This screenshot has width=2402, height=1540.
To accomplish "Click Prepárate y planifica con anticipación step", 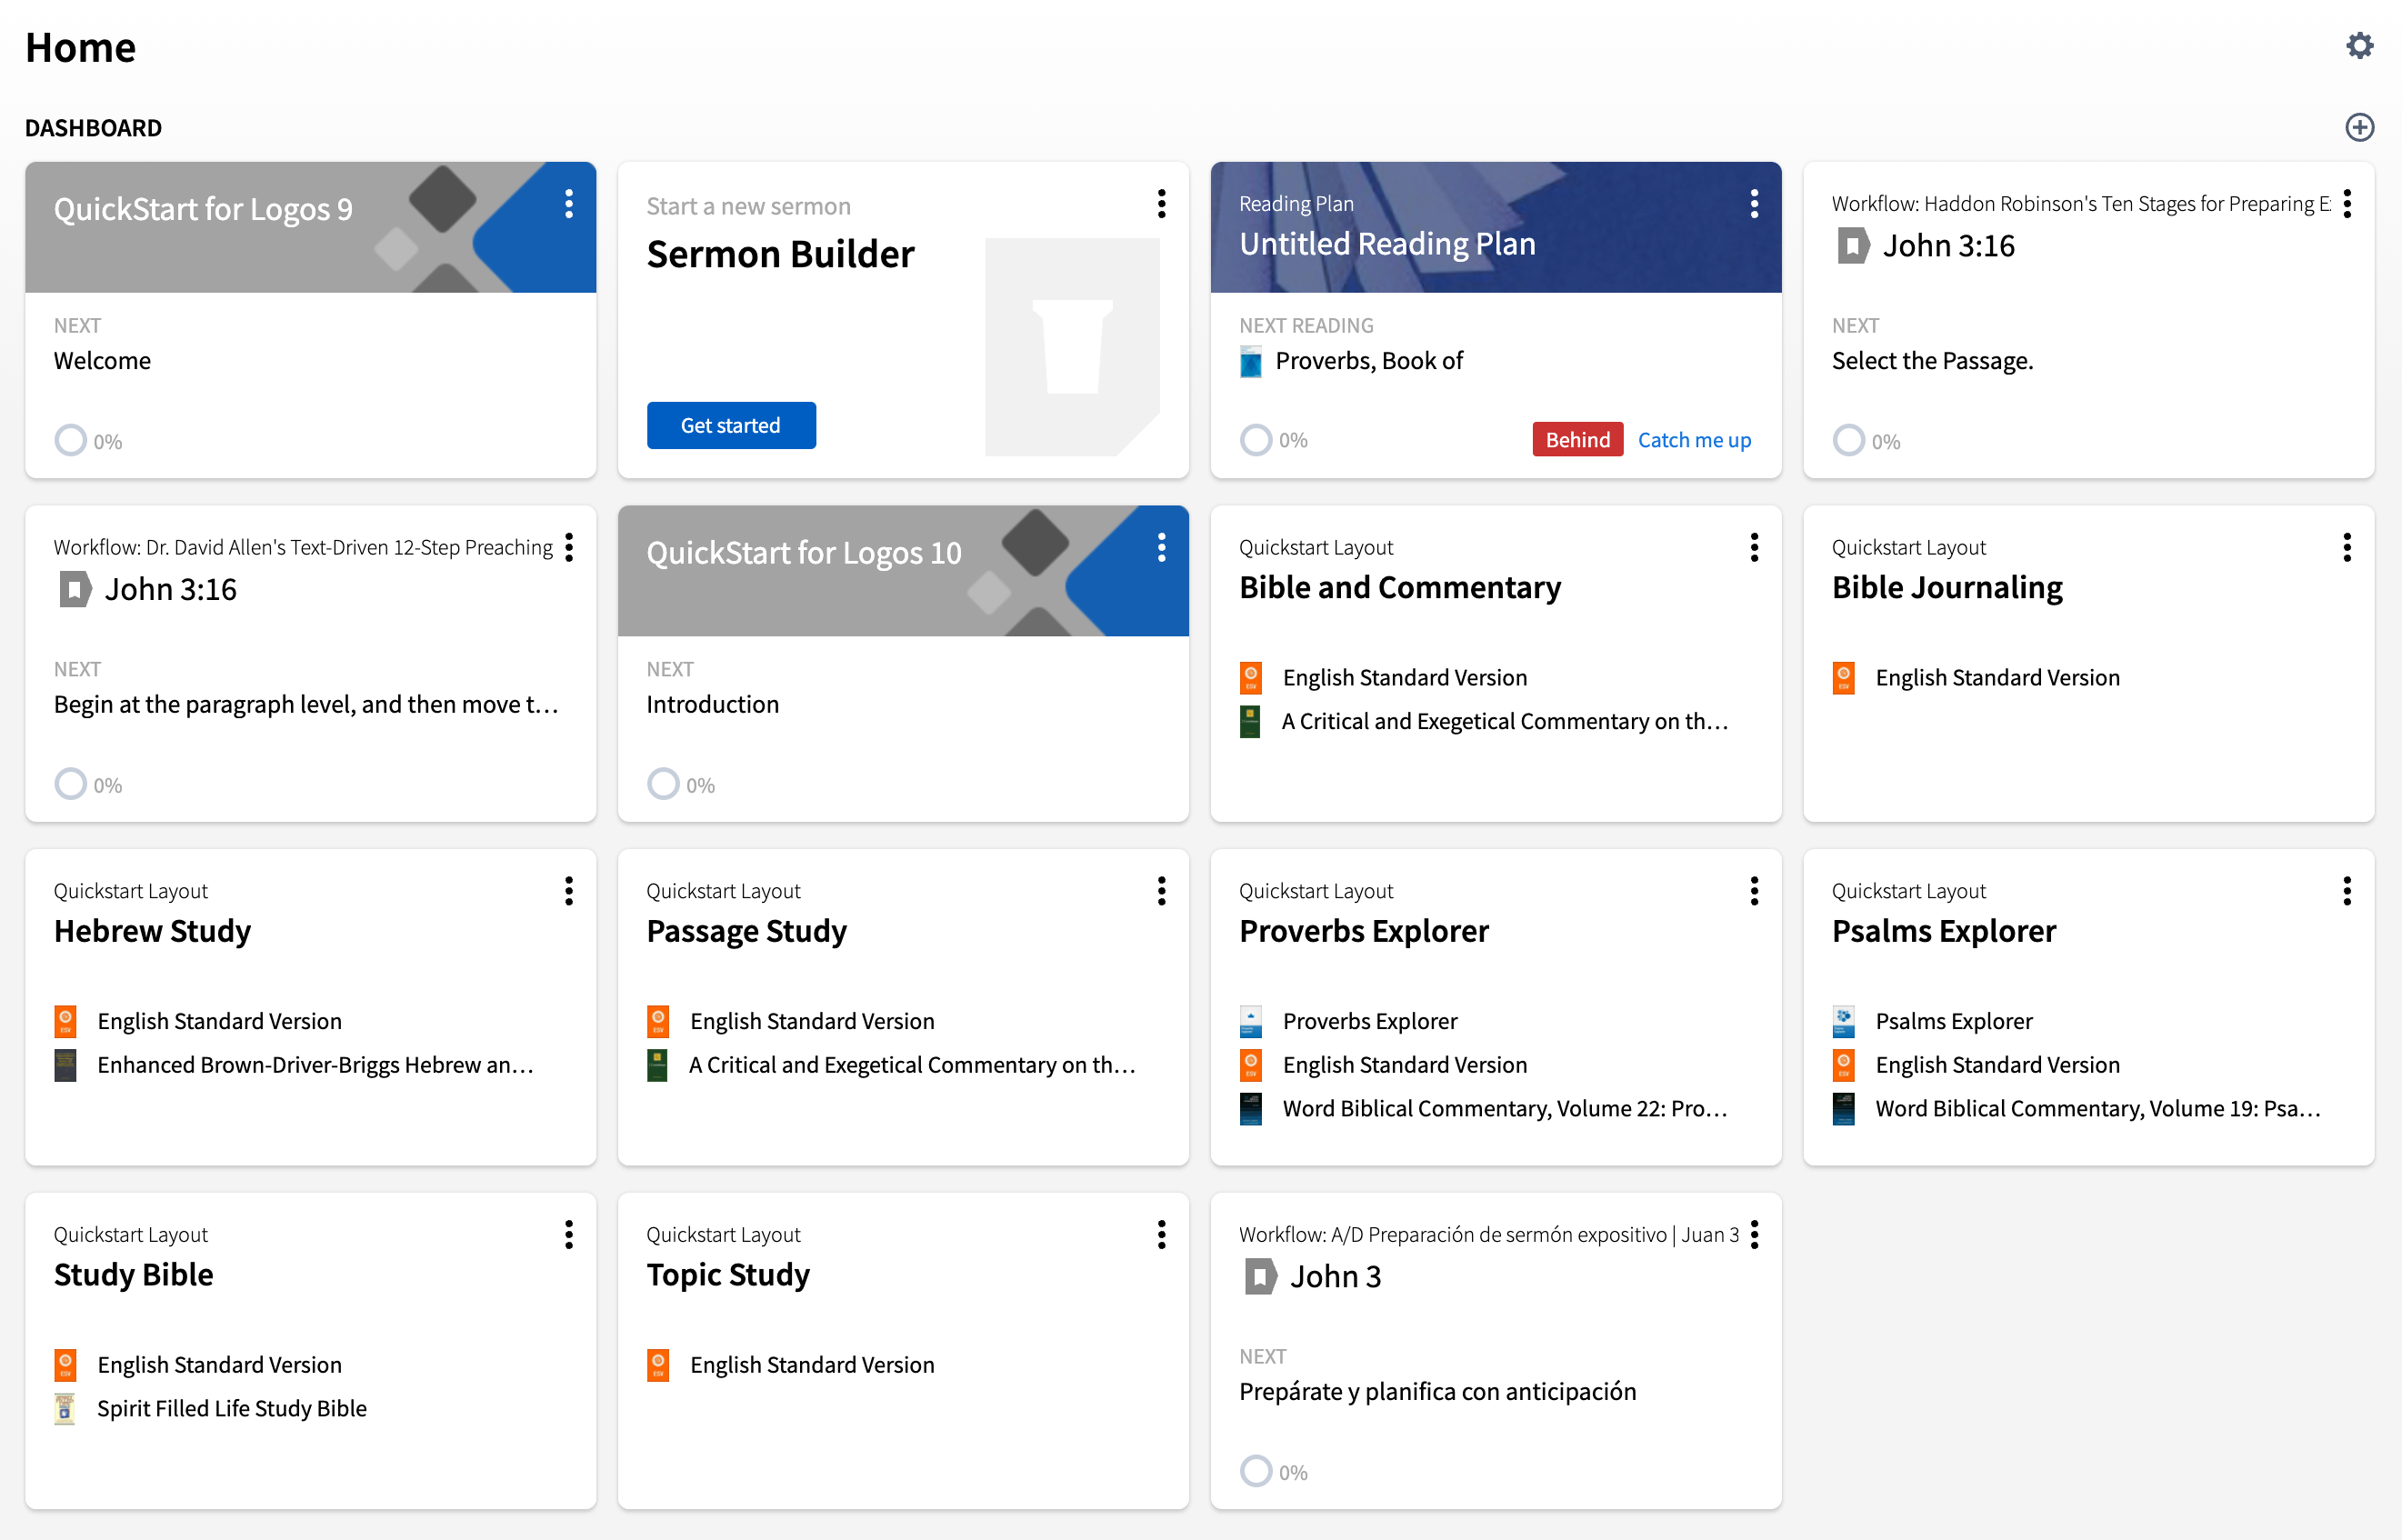I will pos(1437,1392).
